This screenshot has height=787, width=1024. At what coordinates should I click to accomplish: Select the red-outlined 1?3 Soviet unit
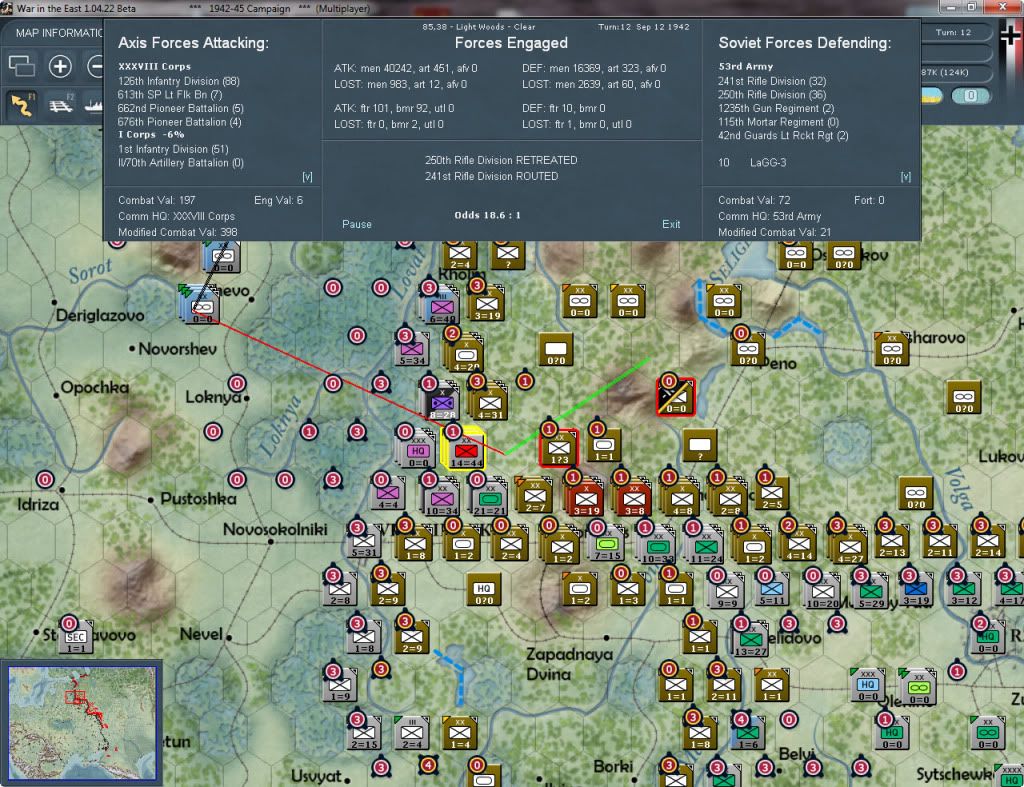[x=559, y=449]
